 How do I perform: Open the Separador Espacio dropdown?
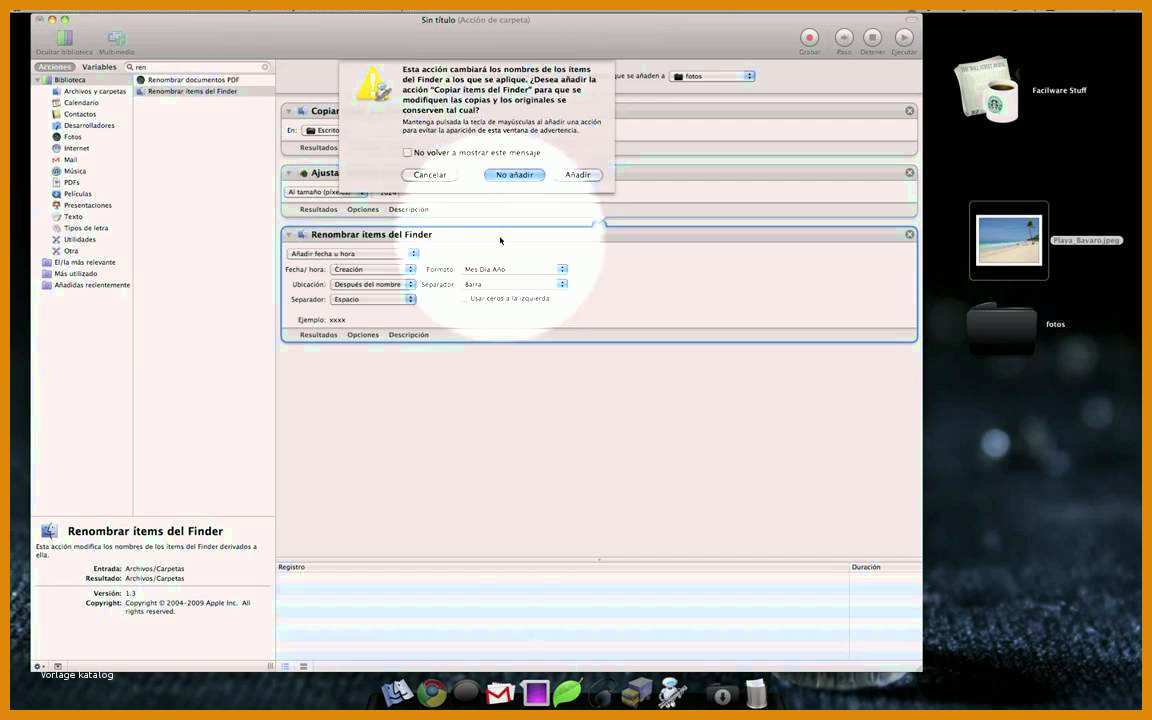click(x=373, y=300)
